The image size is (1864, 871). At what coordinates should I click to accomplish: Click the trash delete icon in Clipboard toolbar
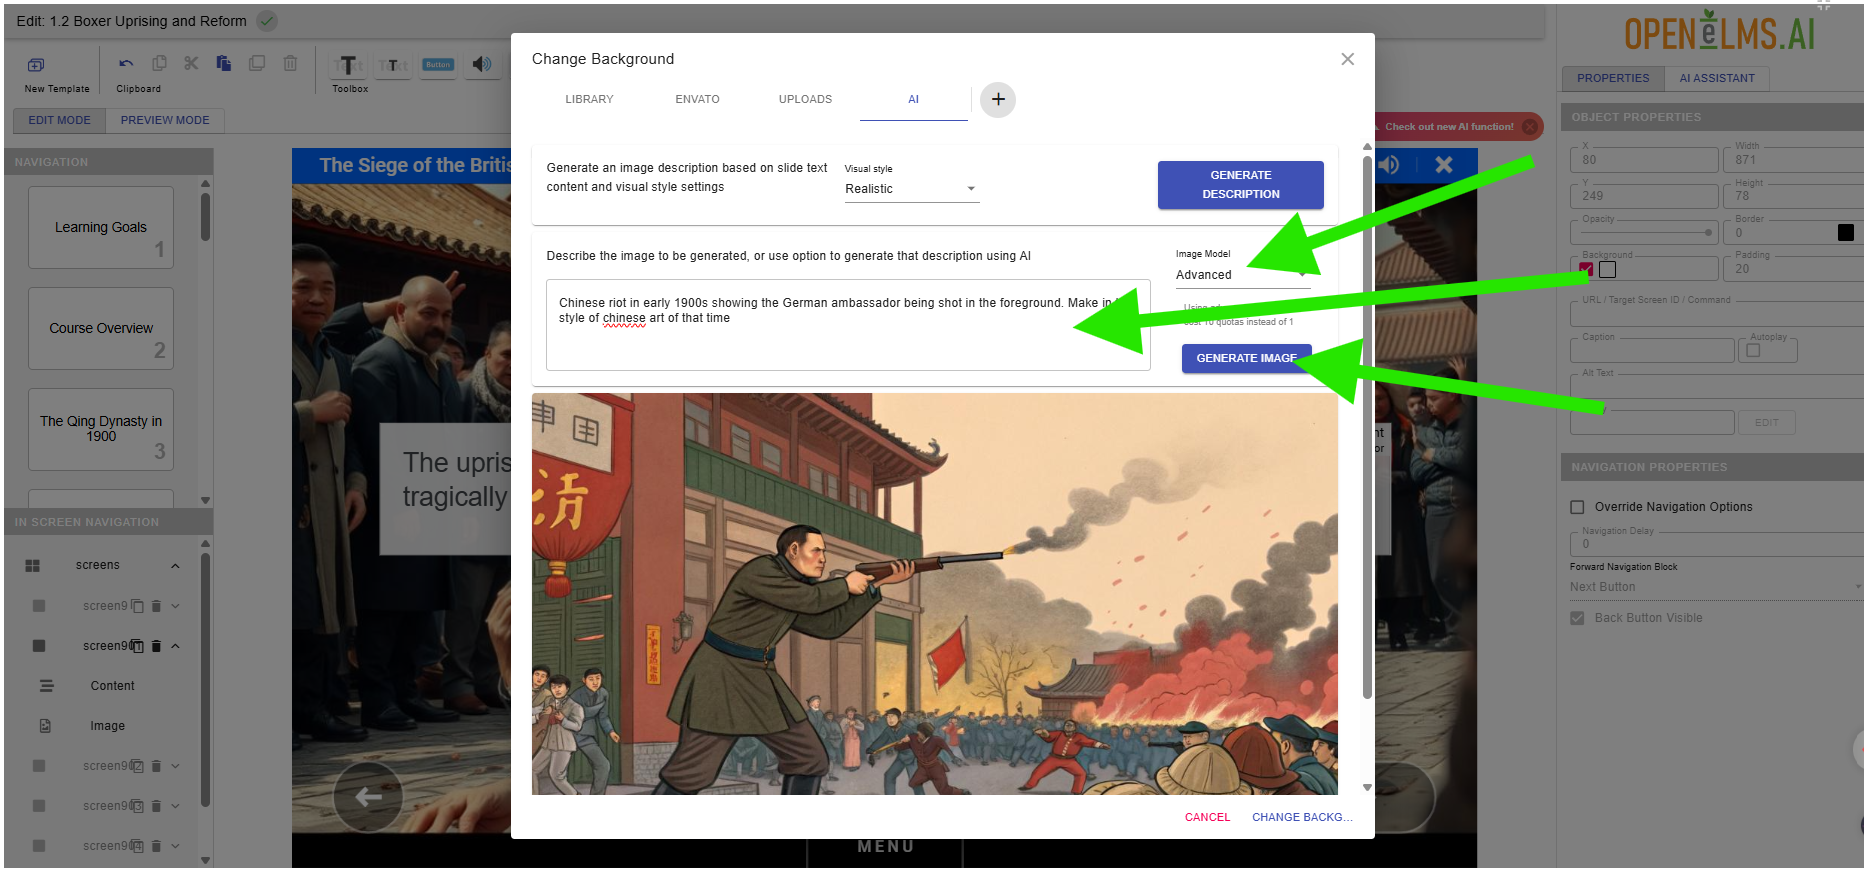tap(290, 63)
